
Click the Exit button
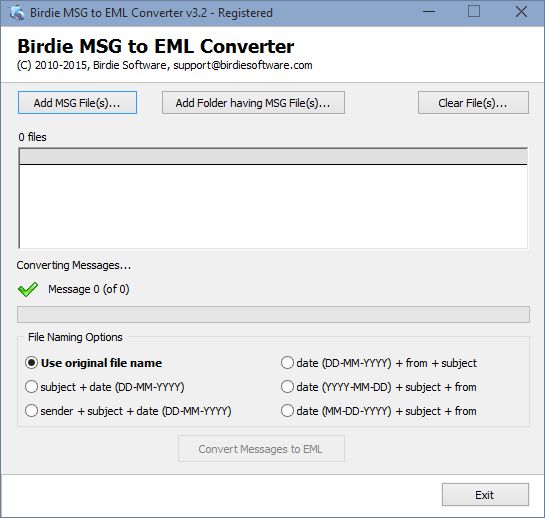coord(485,495)
